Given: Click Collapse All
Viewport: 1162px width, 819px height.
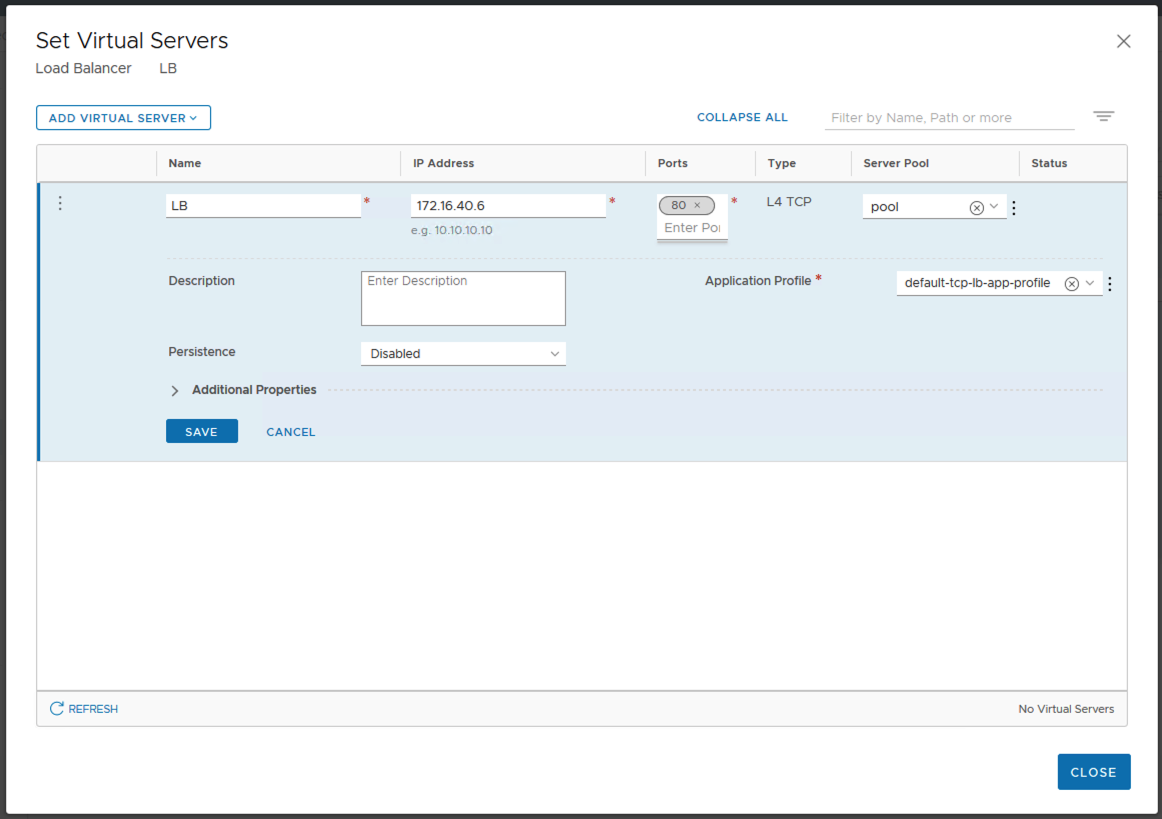Looking at the screenshot, I should pos(742,117).
